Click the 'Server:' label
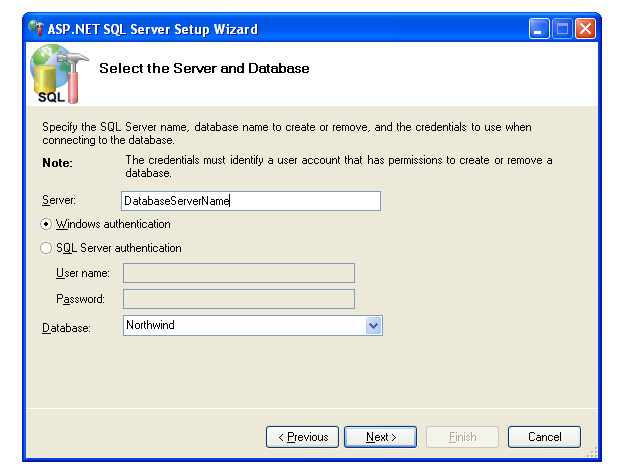This screenshot has width=620, height=473. coord(59,201)
